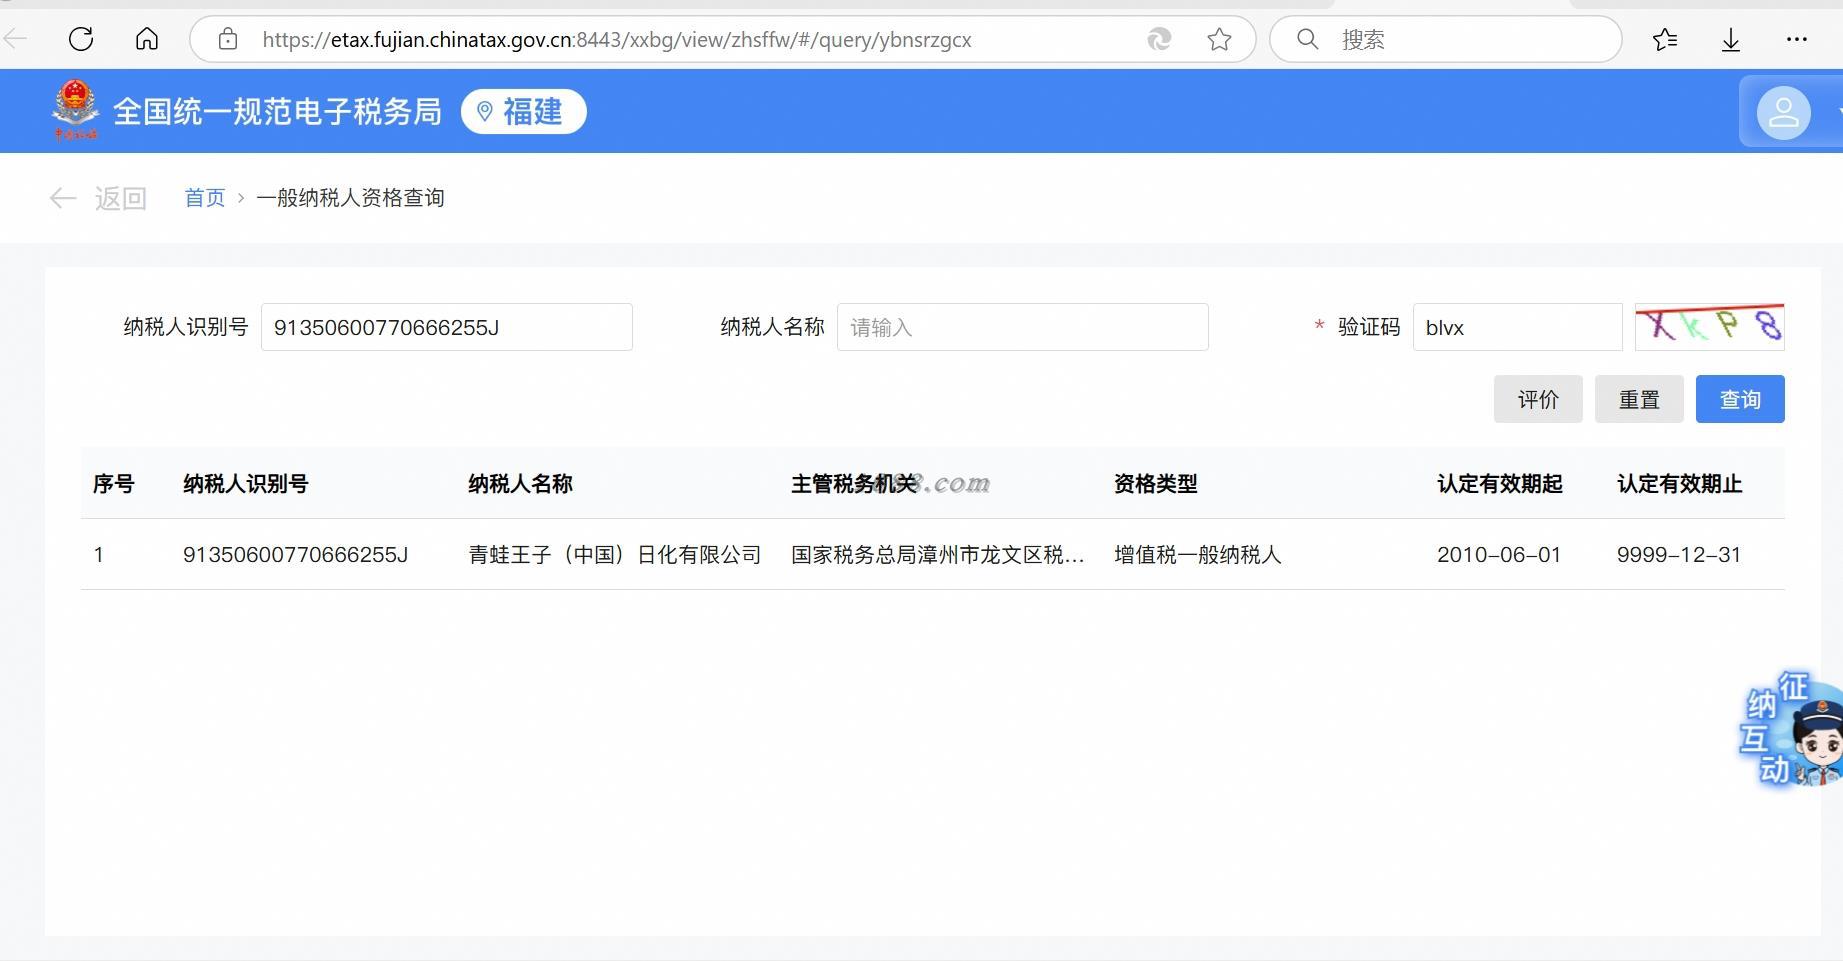Click the 查询 button
The height and width of the screenshot is (961, 1843).
(x=1740, y=399)
